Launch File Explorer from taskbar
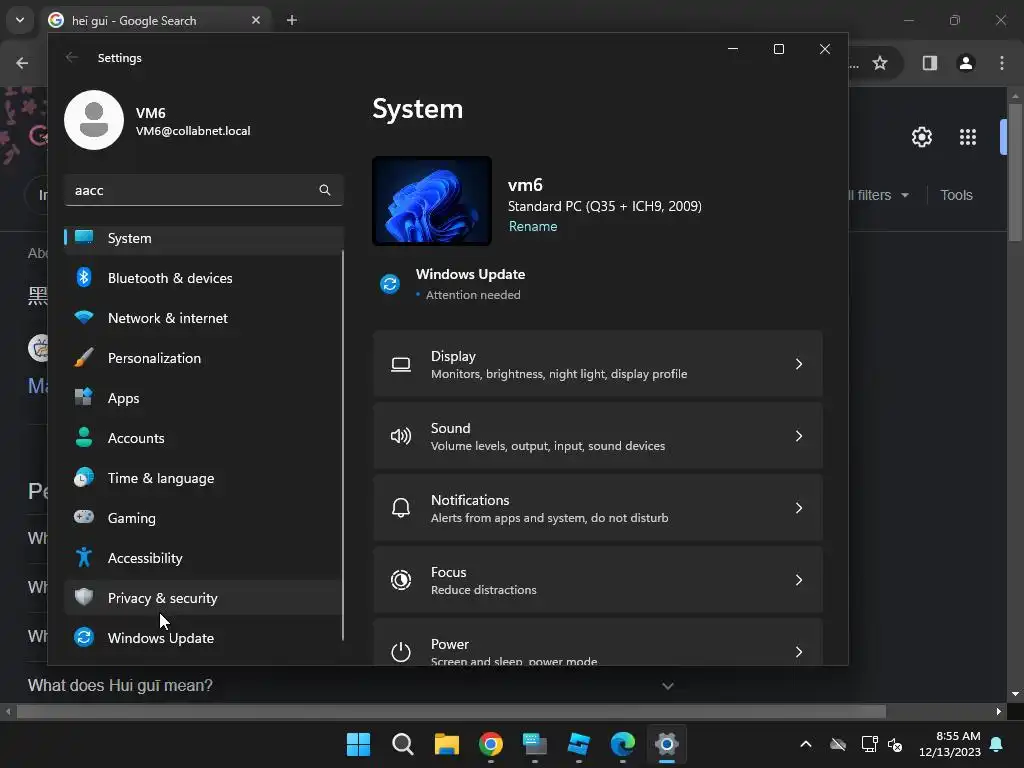 tap(447, 744)
